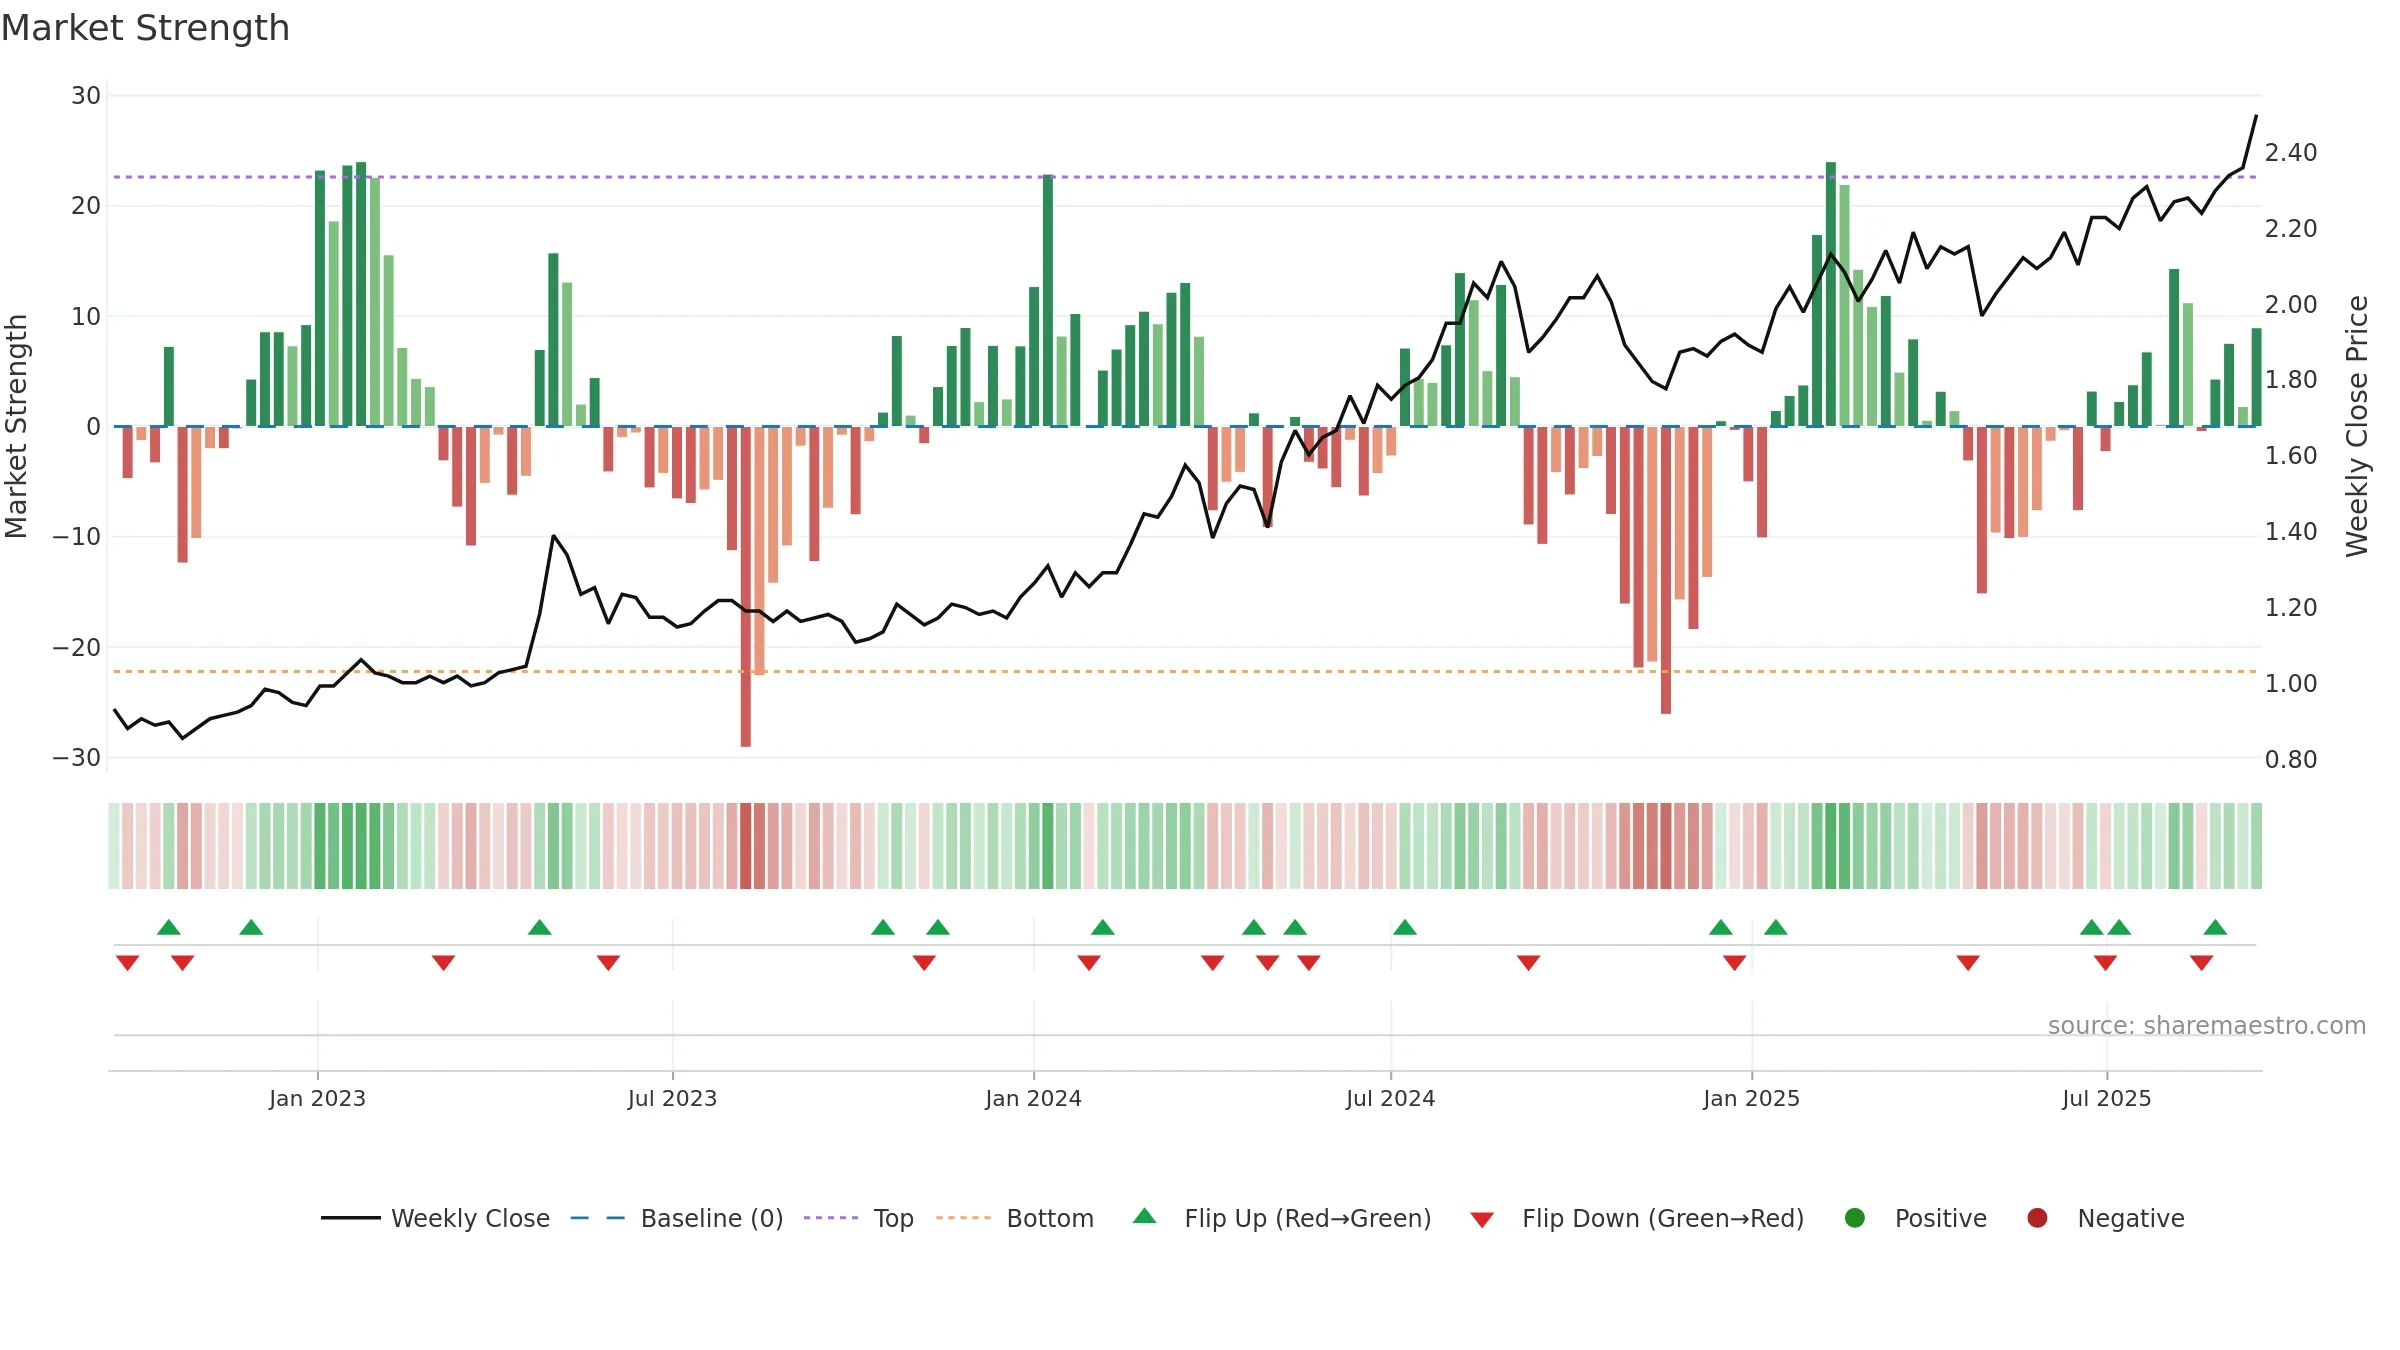
Task: Toggle the Top legend label
Action: click(x=893, y=1219)
